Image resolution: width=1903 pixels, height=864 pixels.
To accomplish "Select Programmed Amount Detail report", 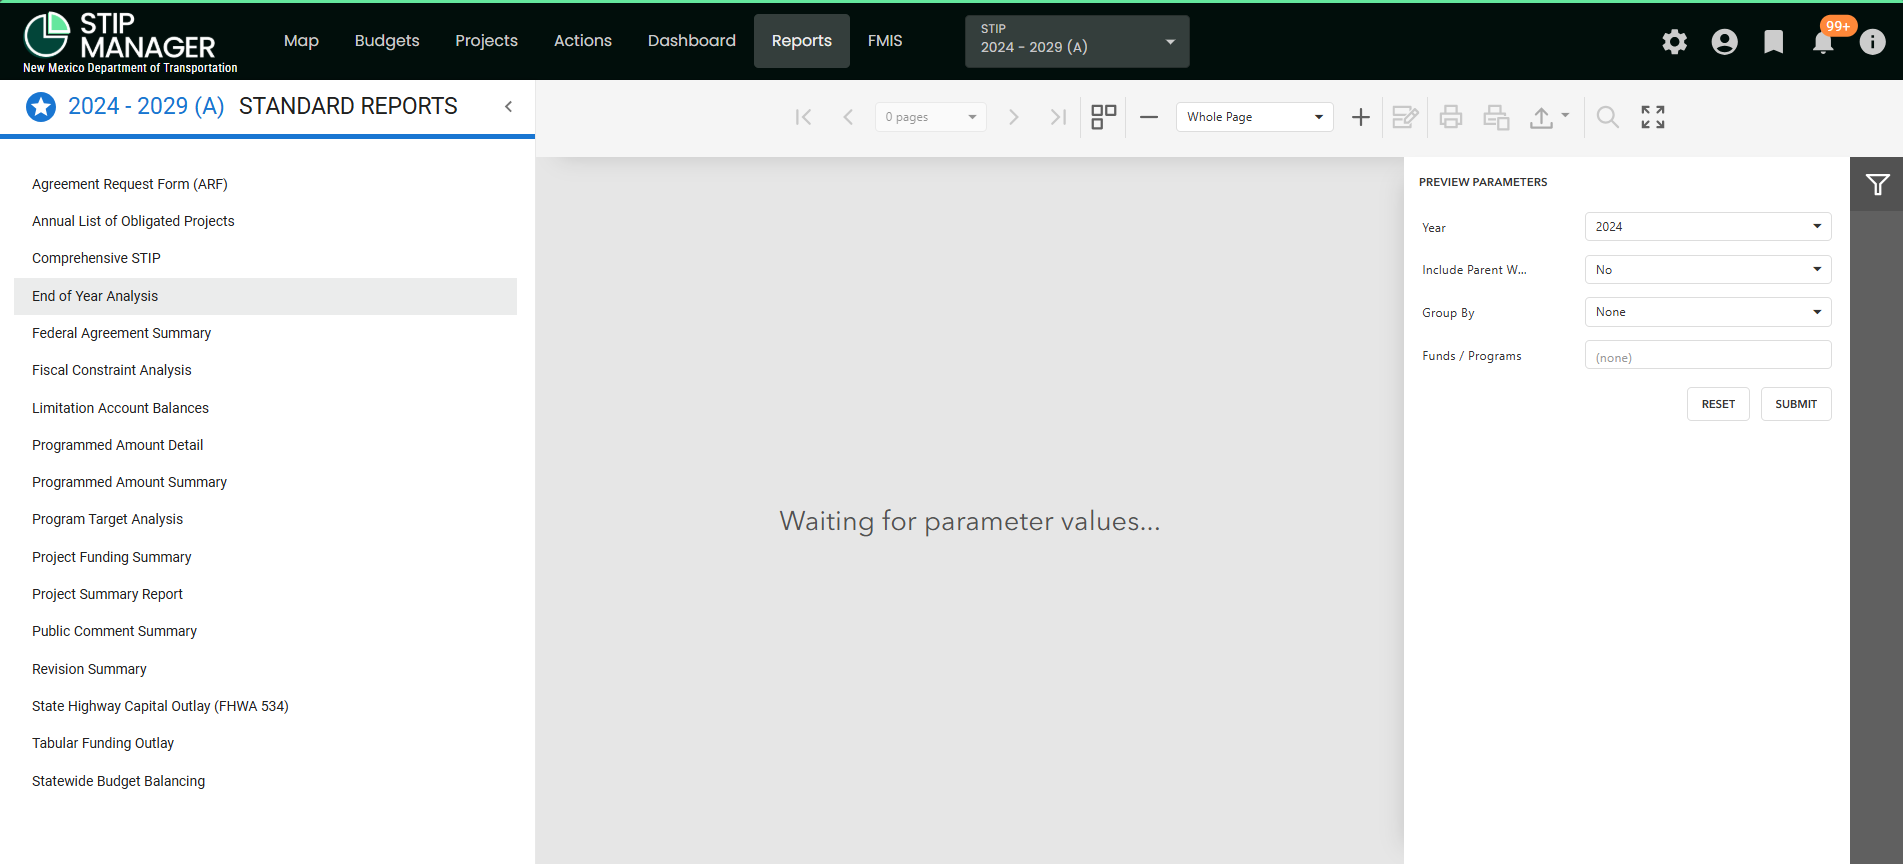I will (x=265, y=445).
